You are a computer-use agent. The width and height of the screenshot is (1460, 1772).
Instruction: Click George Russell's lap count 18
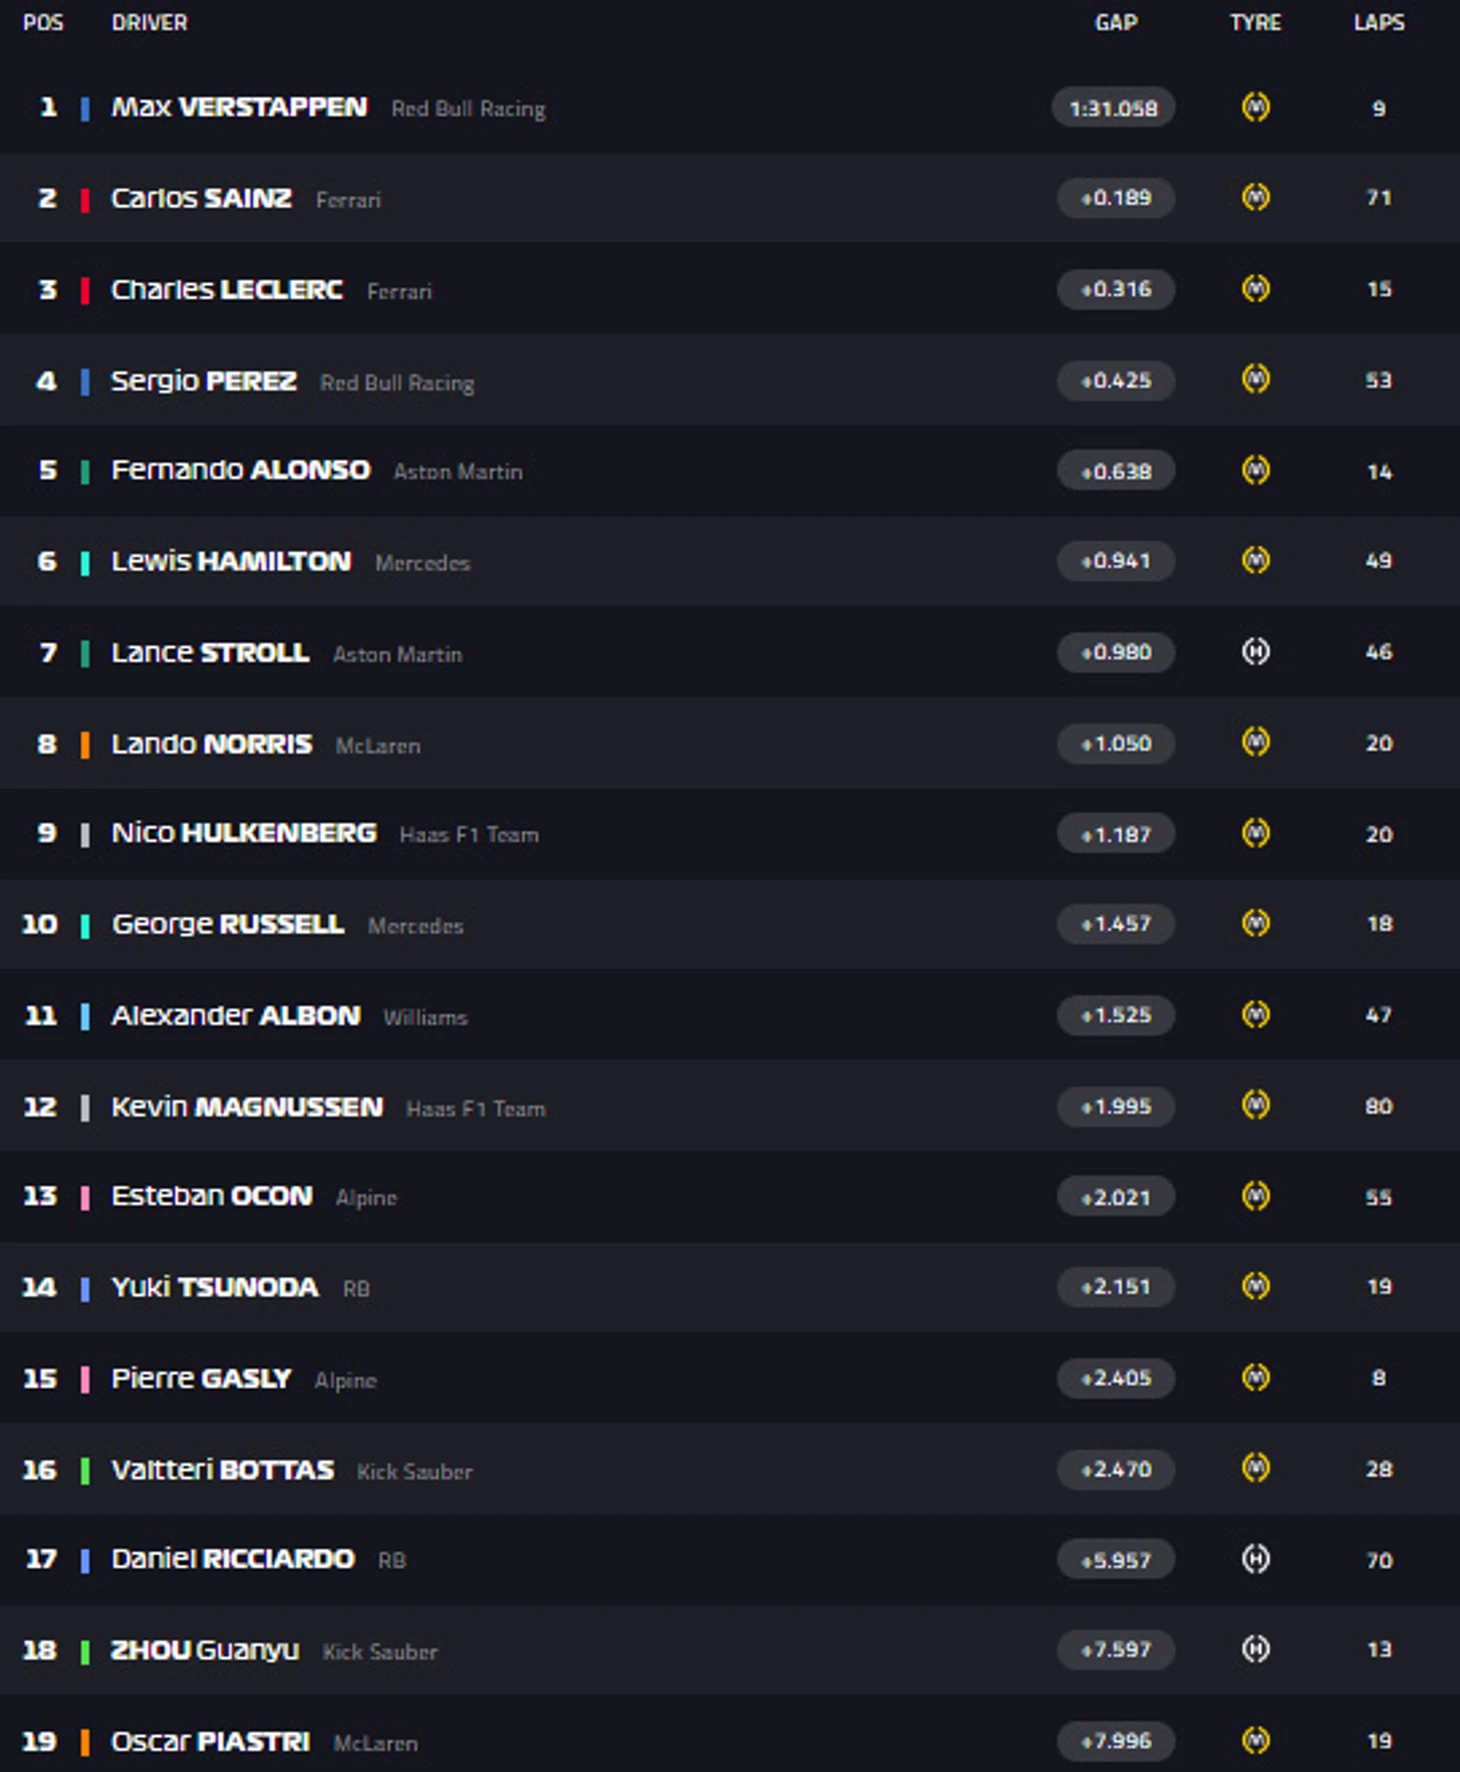click(x=1379, y=924)
